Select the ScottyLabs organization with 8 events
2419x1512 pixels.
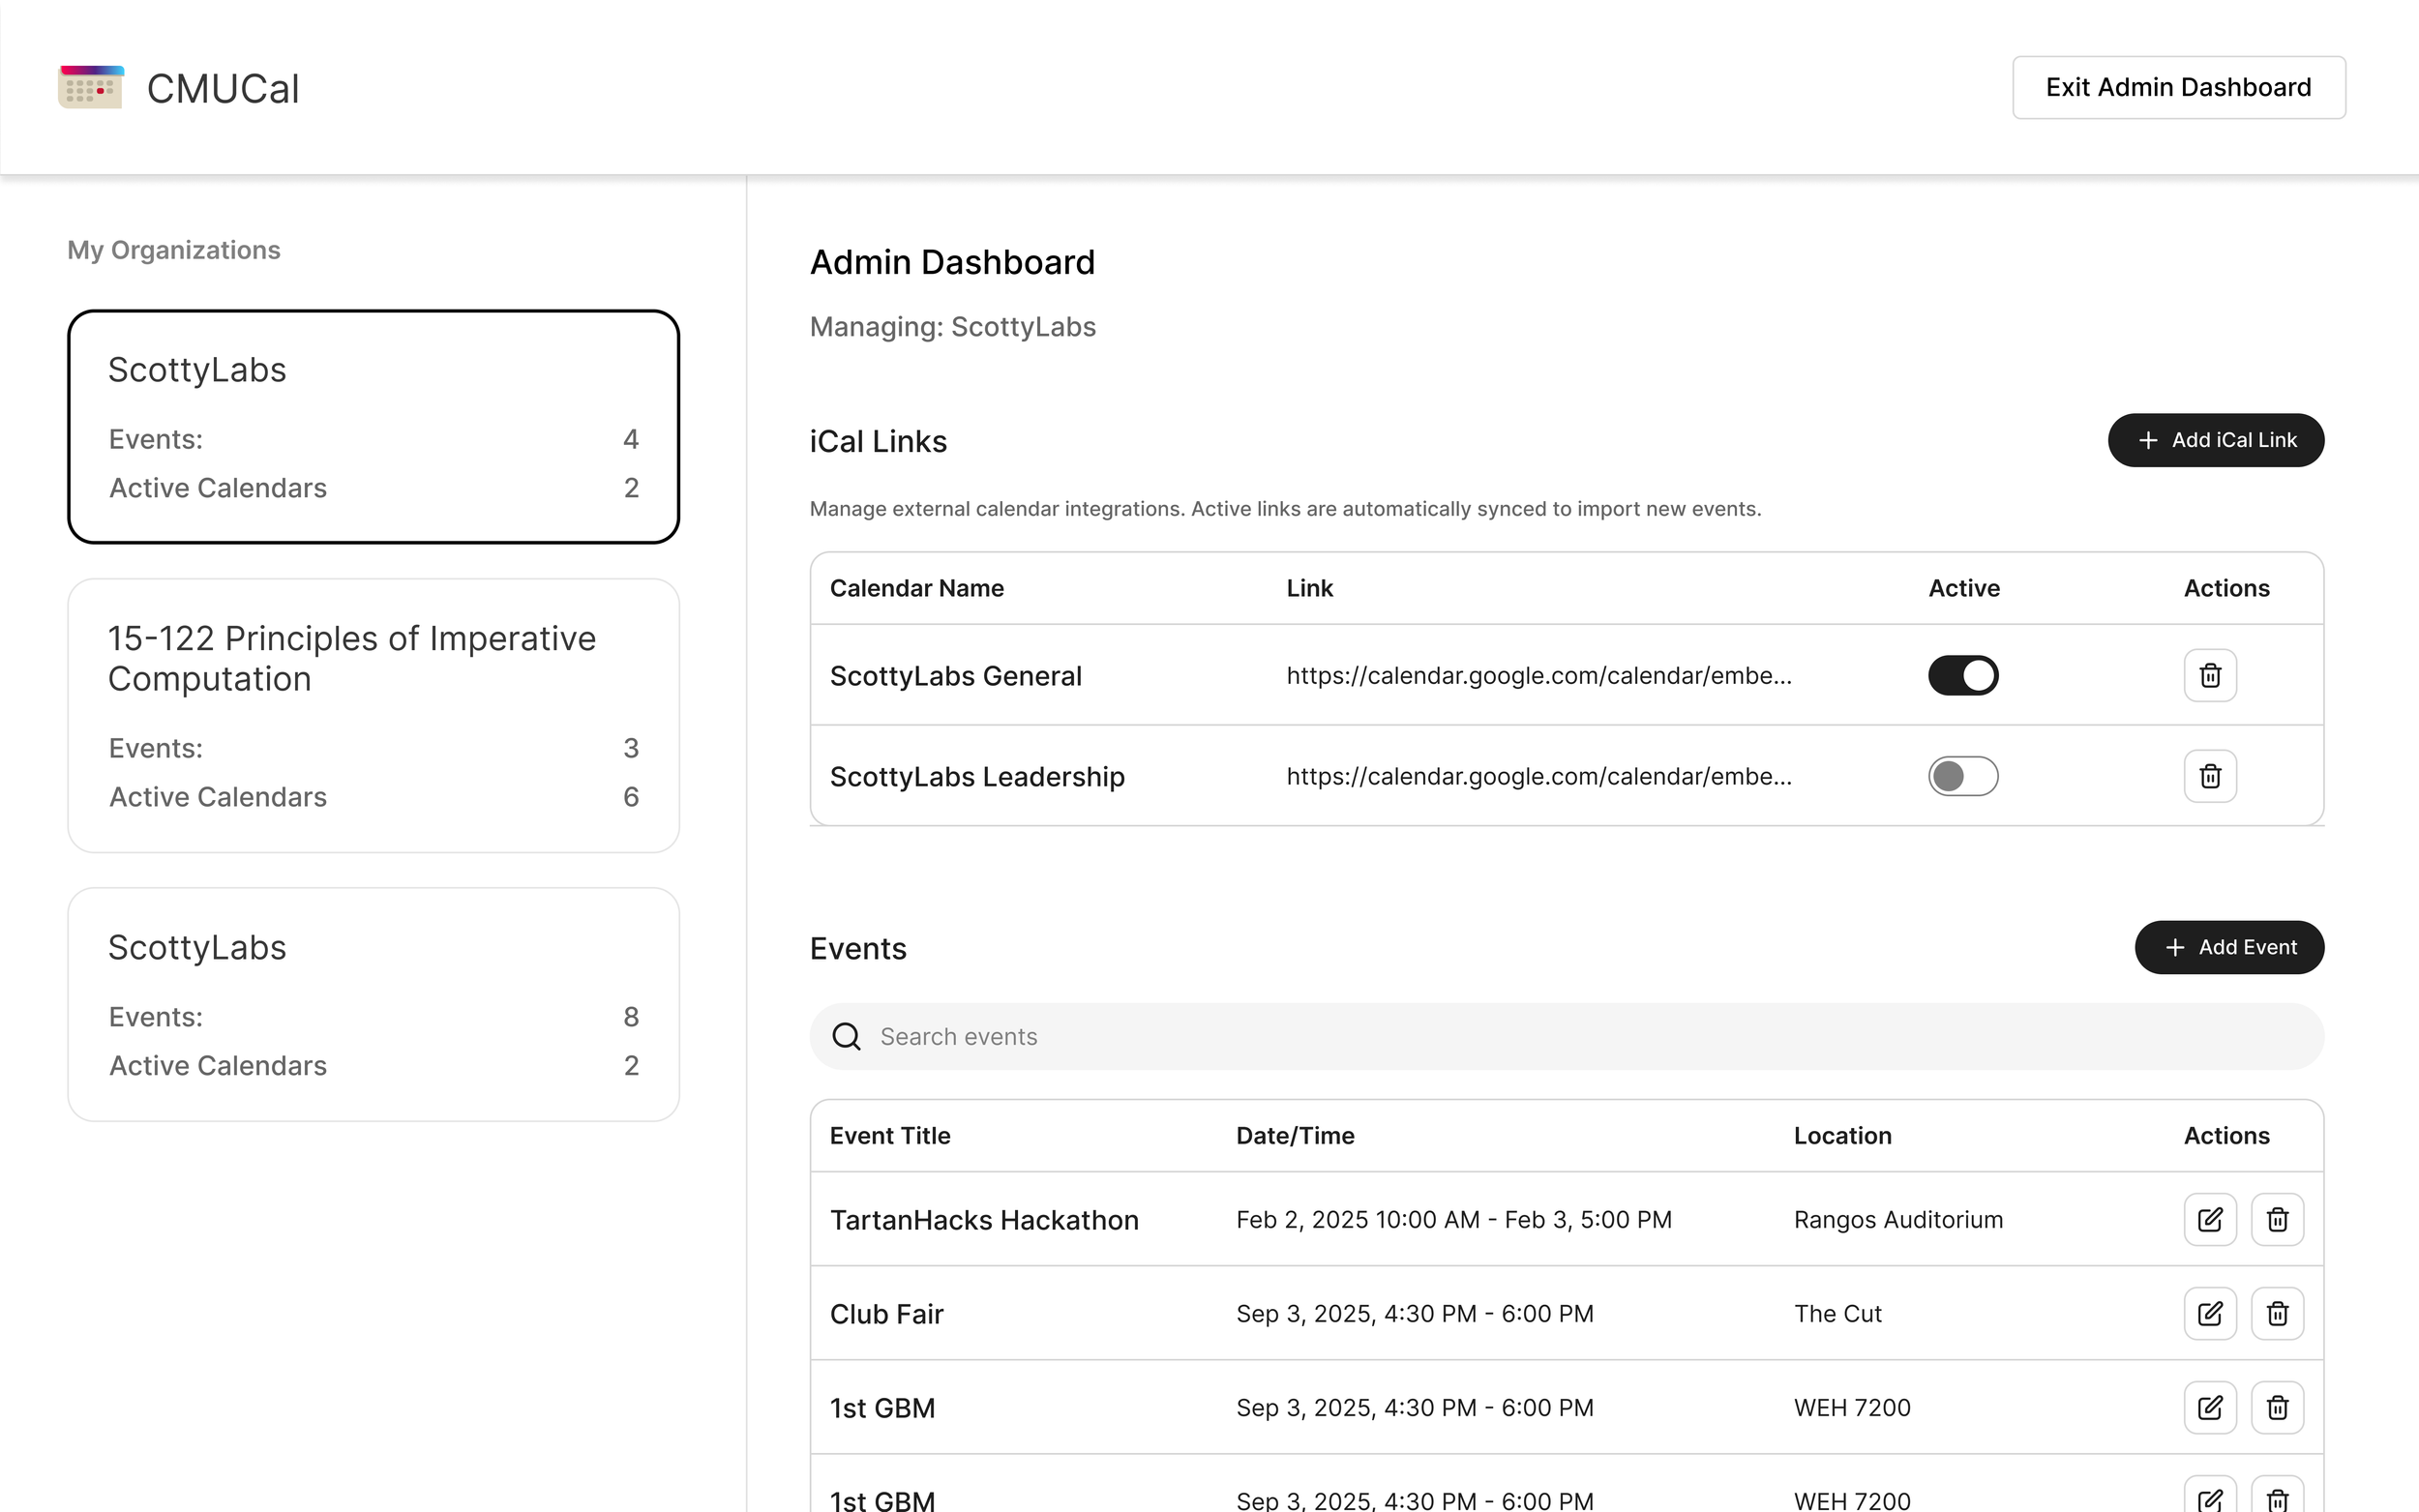tap(373, 1004)
